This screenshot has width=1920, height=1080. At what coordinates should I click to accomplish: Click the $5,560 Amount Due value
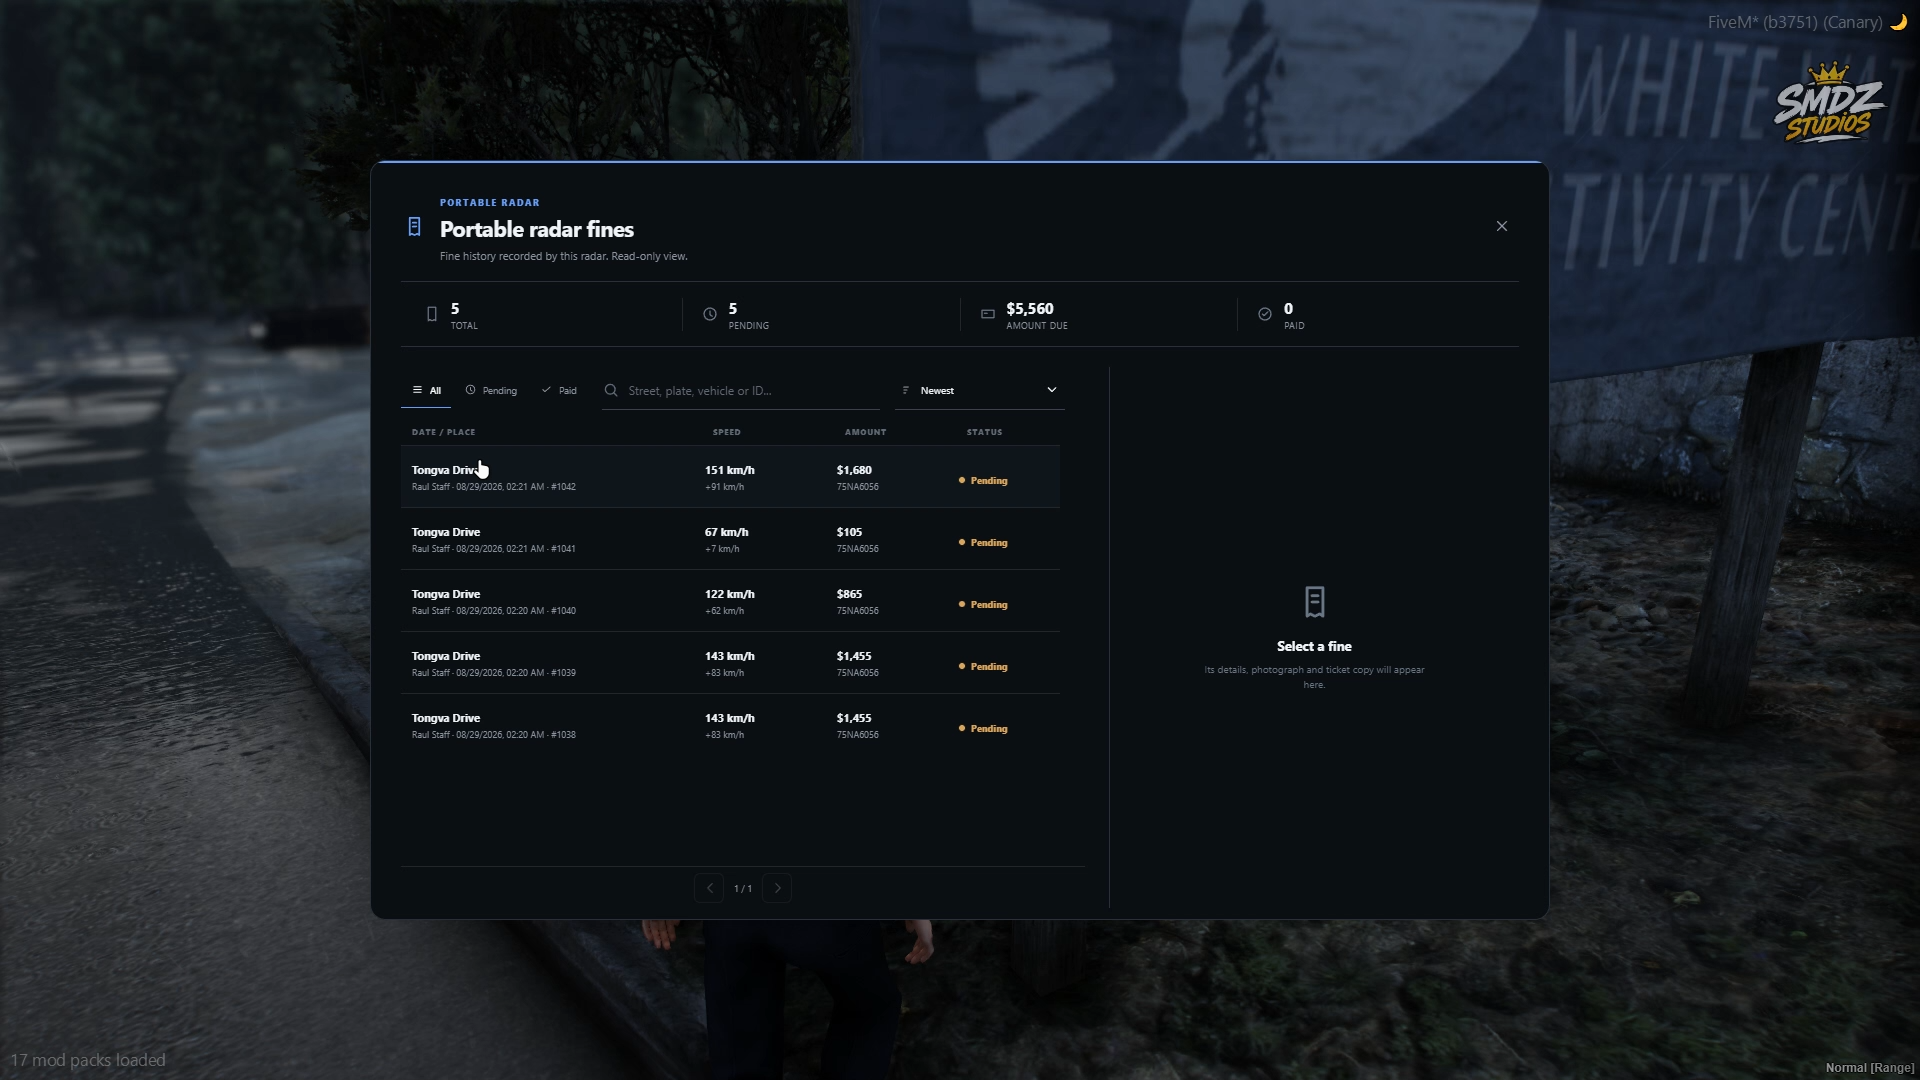[x=1030, y=309]
